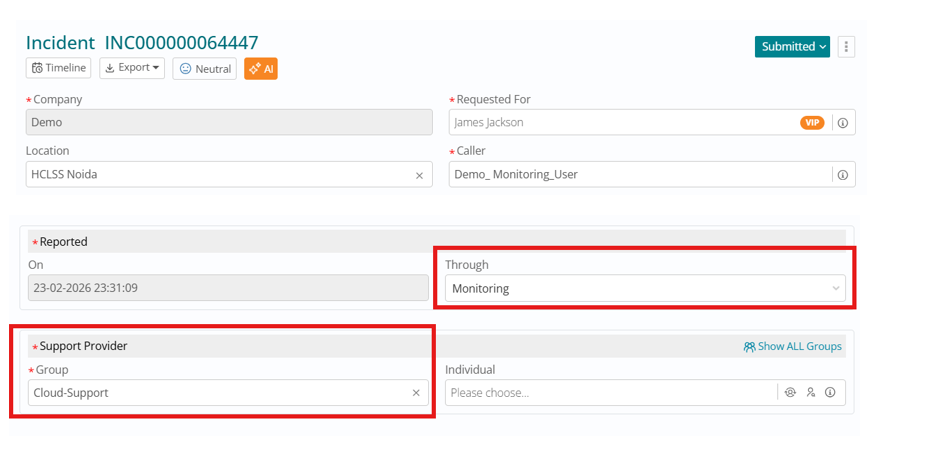This screenshot has height=469, width=929.
Task: Click into the Individual Please choose field
Action: [x=610, y=393]
